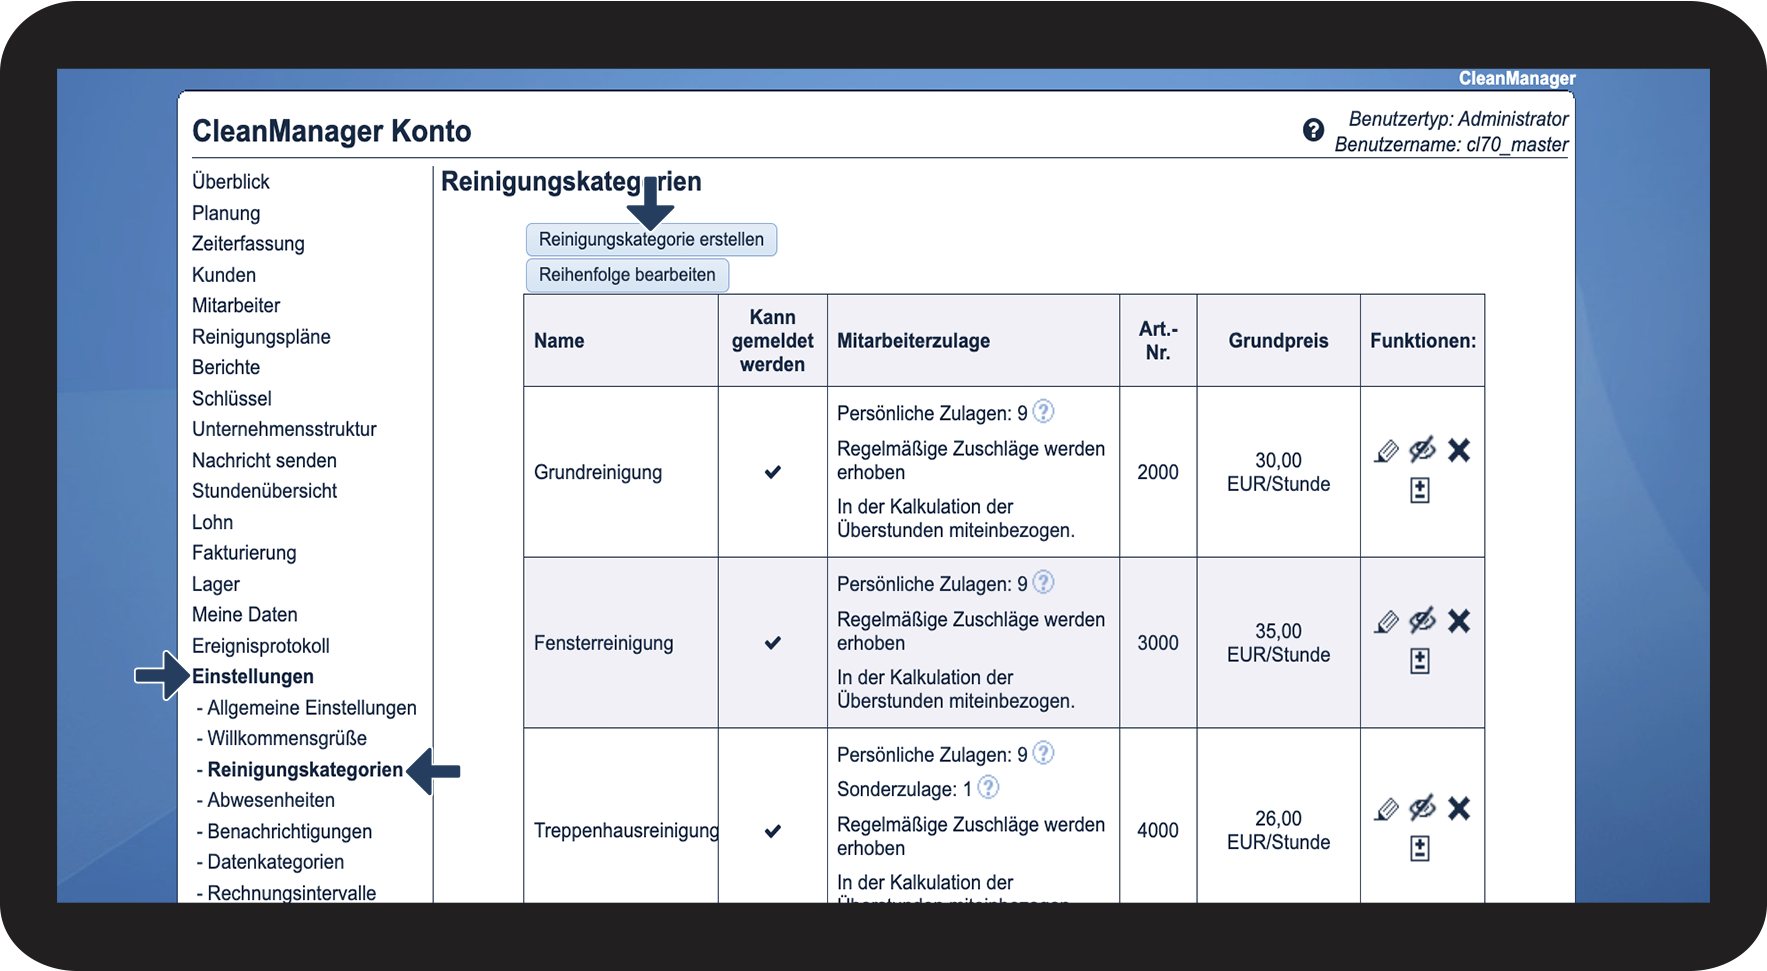This screenshot has height=971, width=1767.
Task: Open Treppenhausreinigung's document icon
Action: [1420, 849]
